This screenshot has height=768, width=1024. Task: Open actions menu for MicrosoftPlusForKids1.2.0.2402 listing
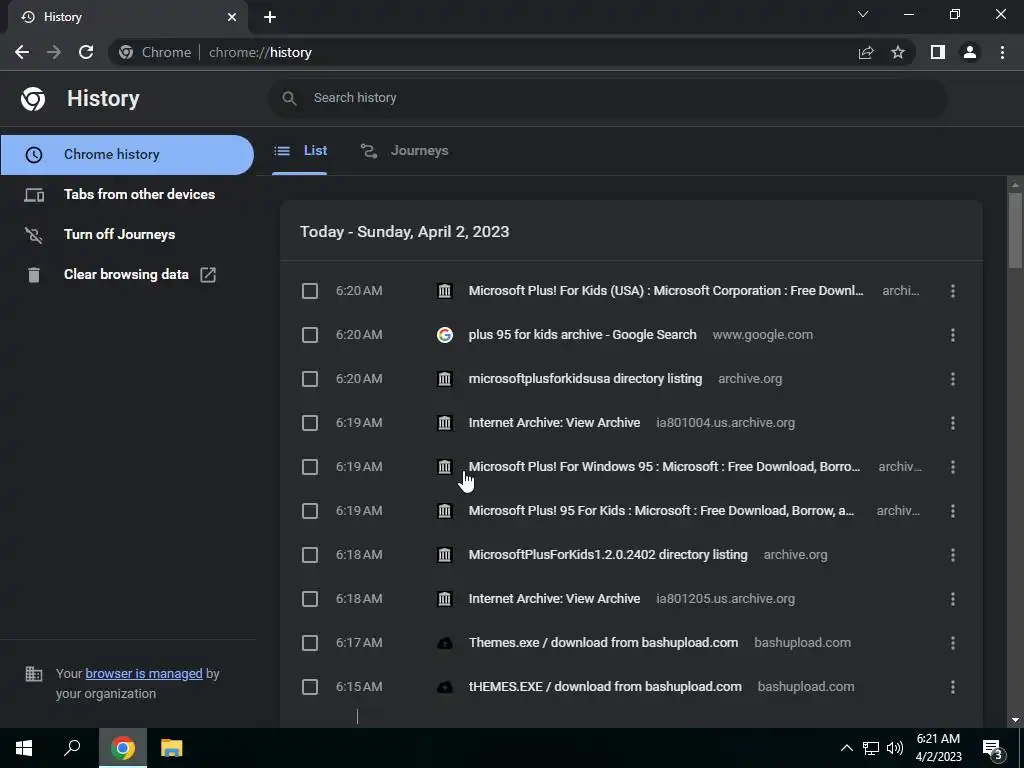click(953, 555)
